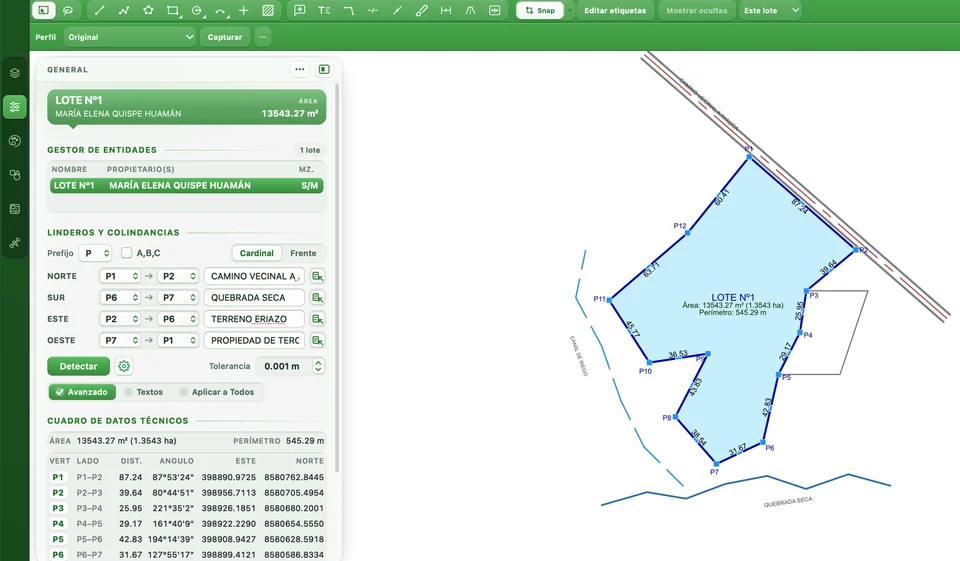
Task: Open the Perfil Original dropdown
Action: pyautogui.click(x=130, y=37)
